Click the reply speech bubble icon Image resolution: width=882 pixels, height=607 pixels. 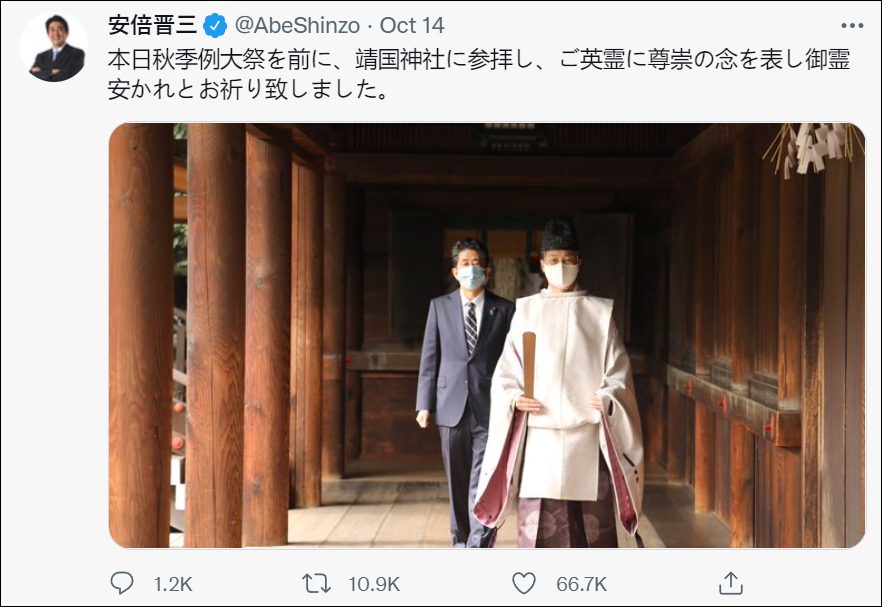point(122,583)
